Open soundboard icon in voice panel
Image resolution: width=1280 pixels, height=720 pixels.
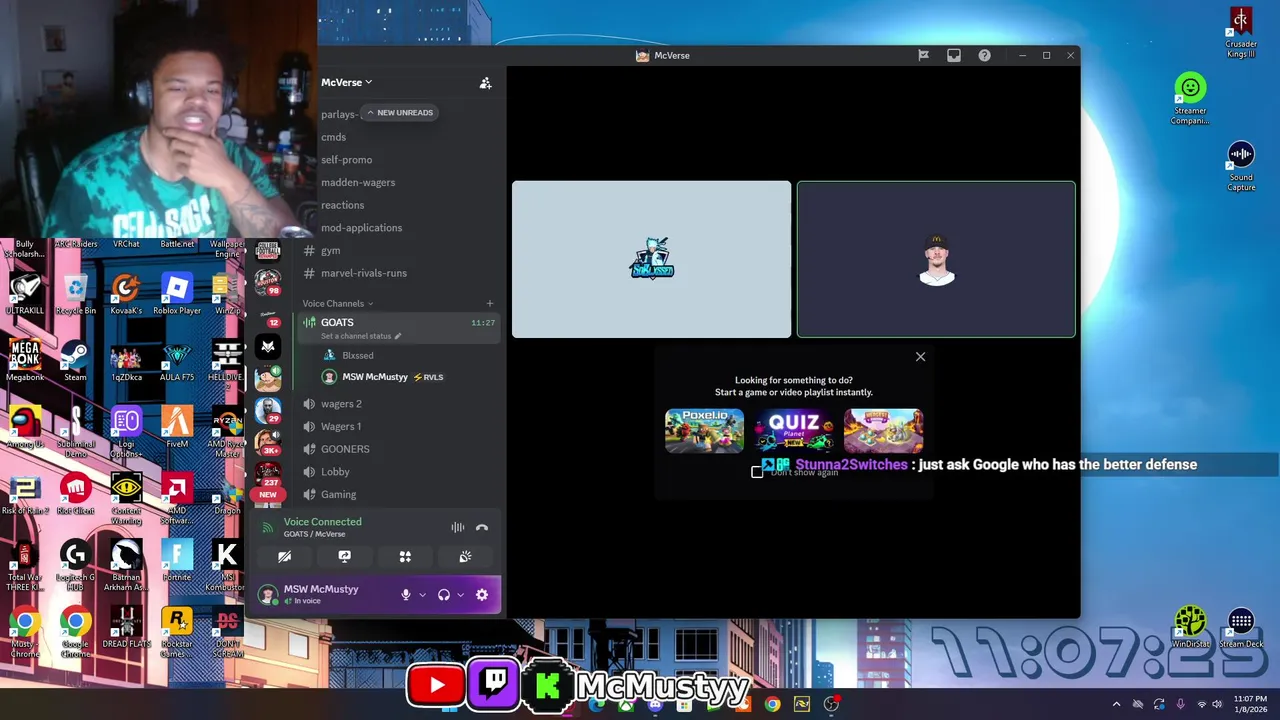(465, 556)
